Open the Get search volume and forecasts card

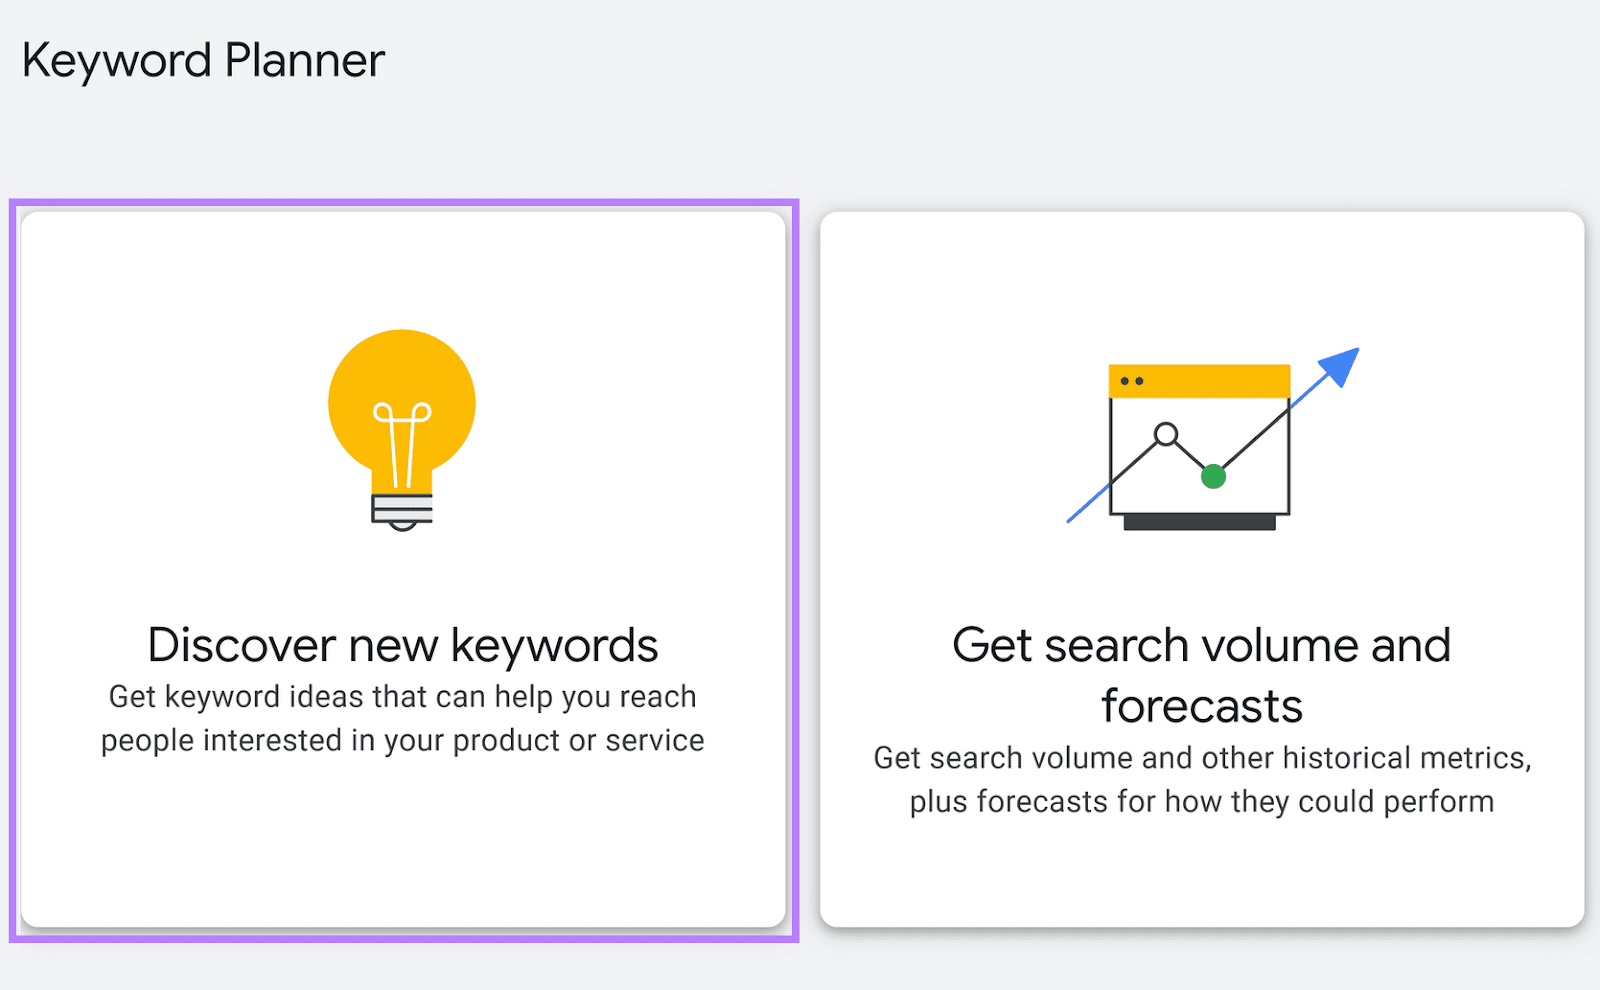click(1200, 570)
